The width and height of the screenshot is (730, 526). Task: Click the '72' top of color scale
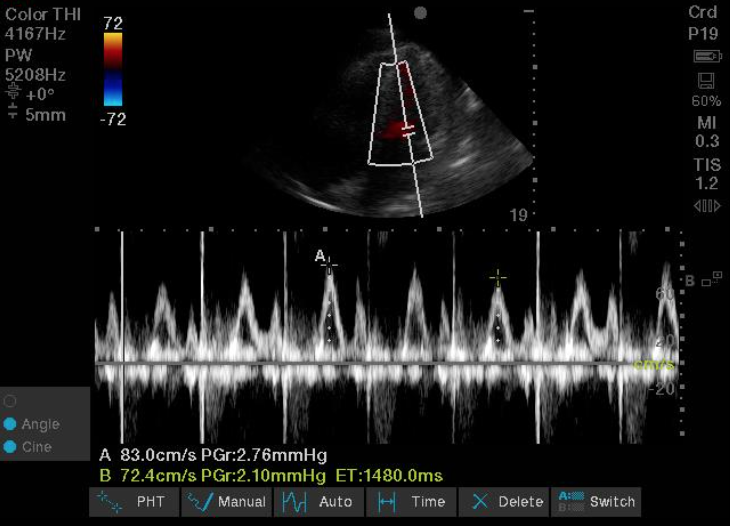pyautogui.click(x=113, y=23)
